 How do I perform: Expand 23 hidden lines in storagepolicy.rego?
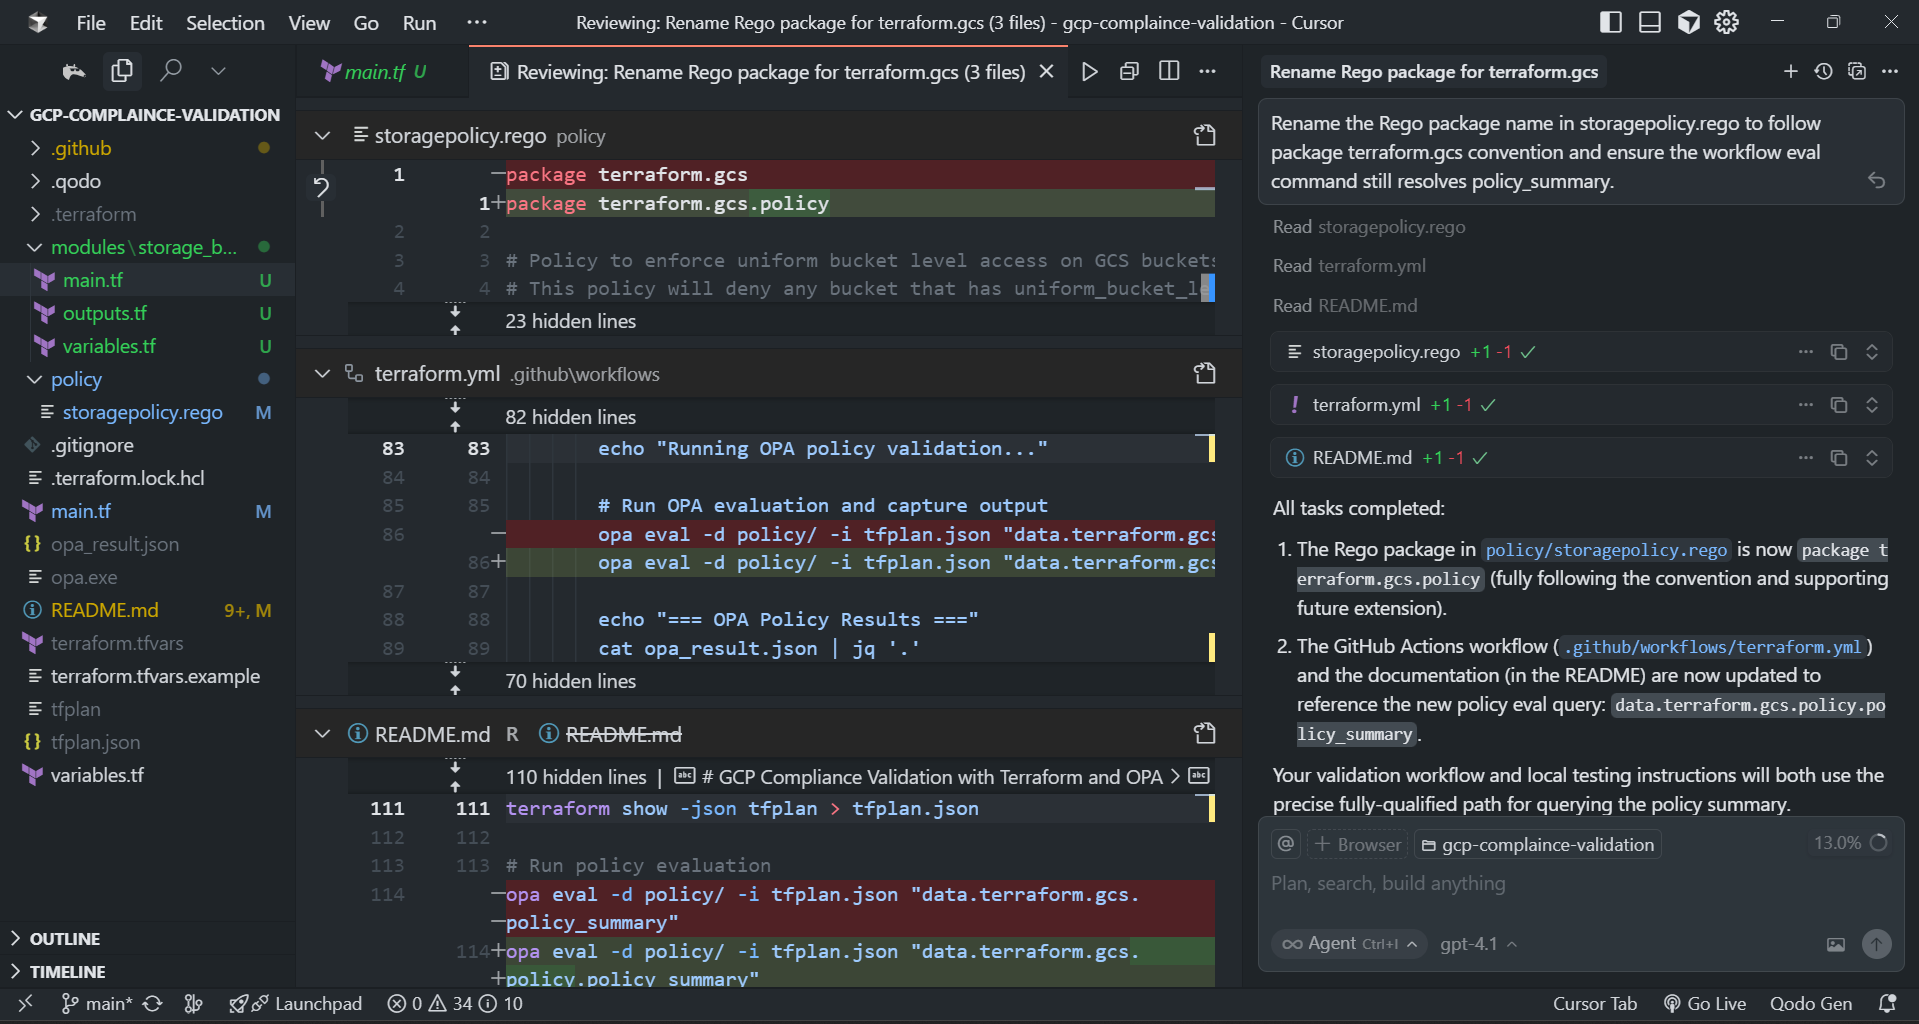[x=455, y=321]
